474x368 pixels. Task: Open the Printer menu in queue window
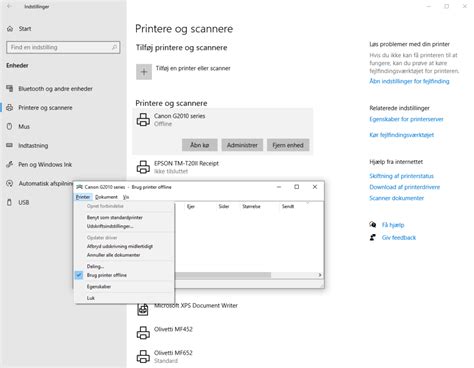point(83,197)
